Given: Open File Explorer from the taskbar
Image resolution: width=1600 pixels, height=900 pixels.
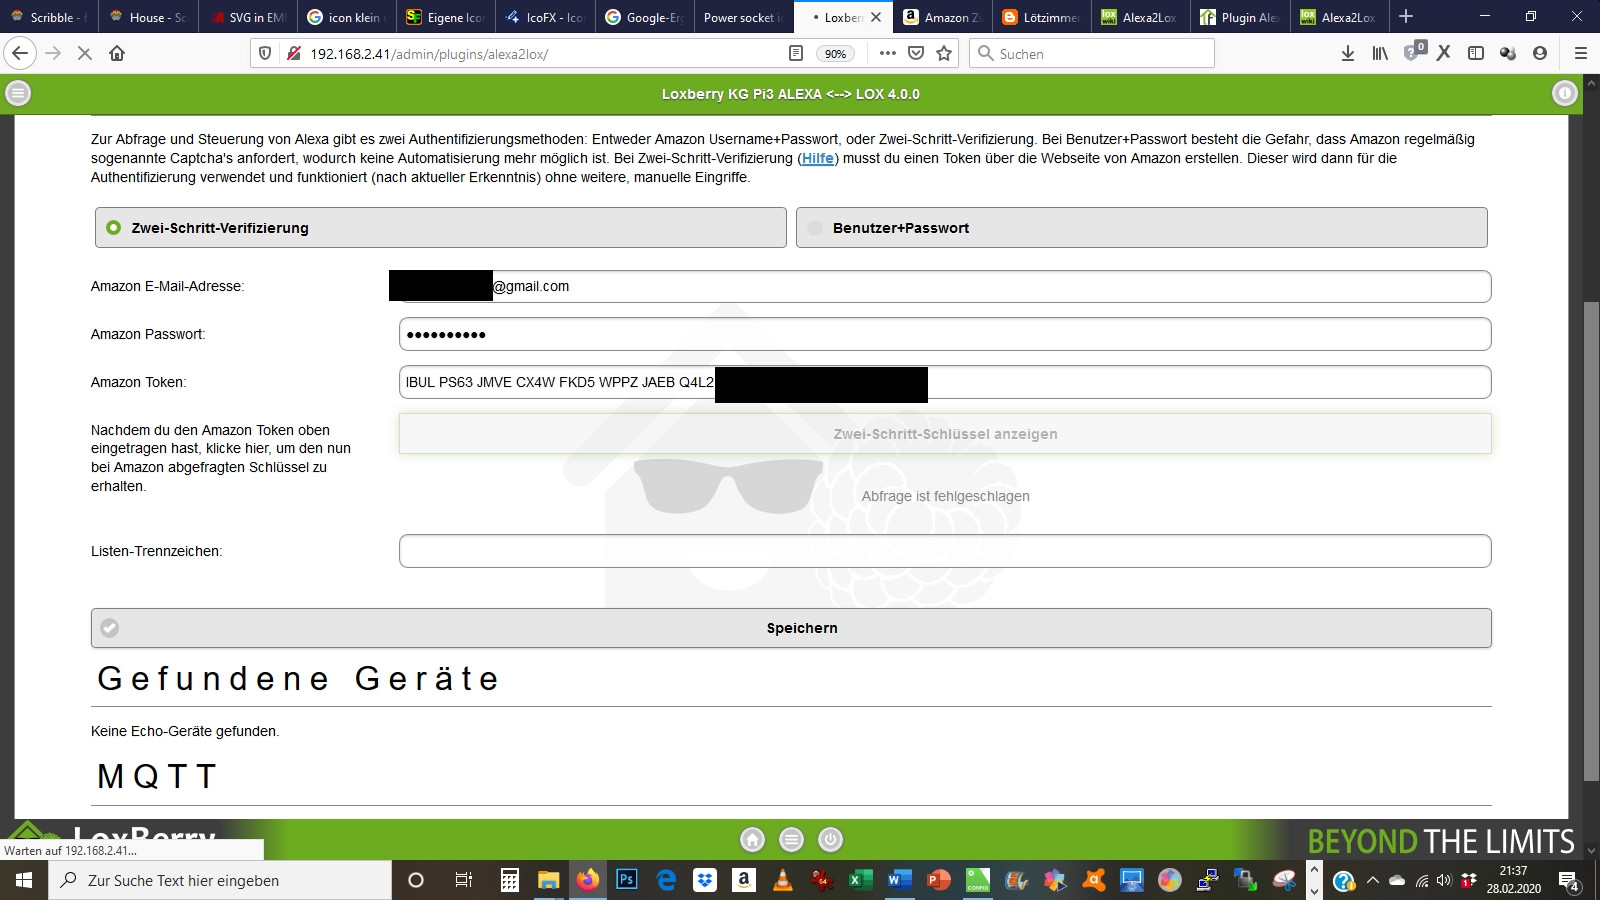Looking at the screenshot, I should 549,880.
